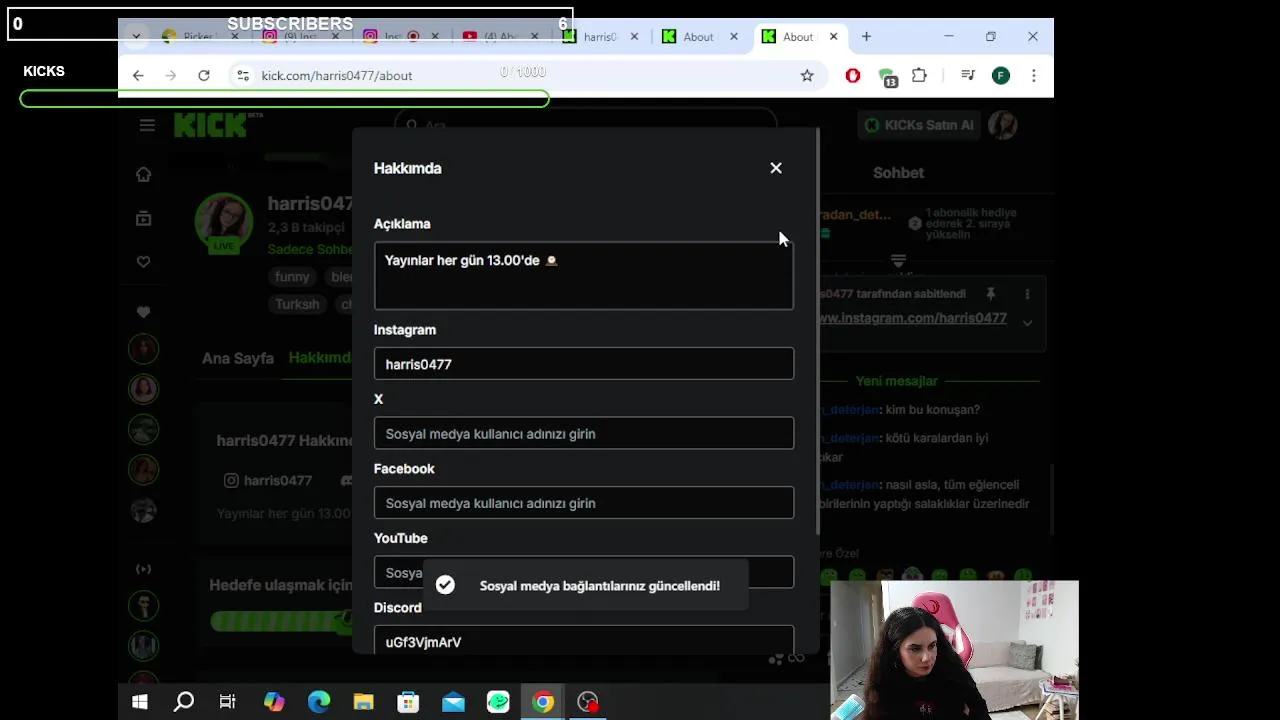
Task: Click the KICK logo
Action: tap(212, 125)
